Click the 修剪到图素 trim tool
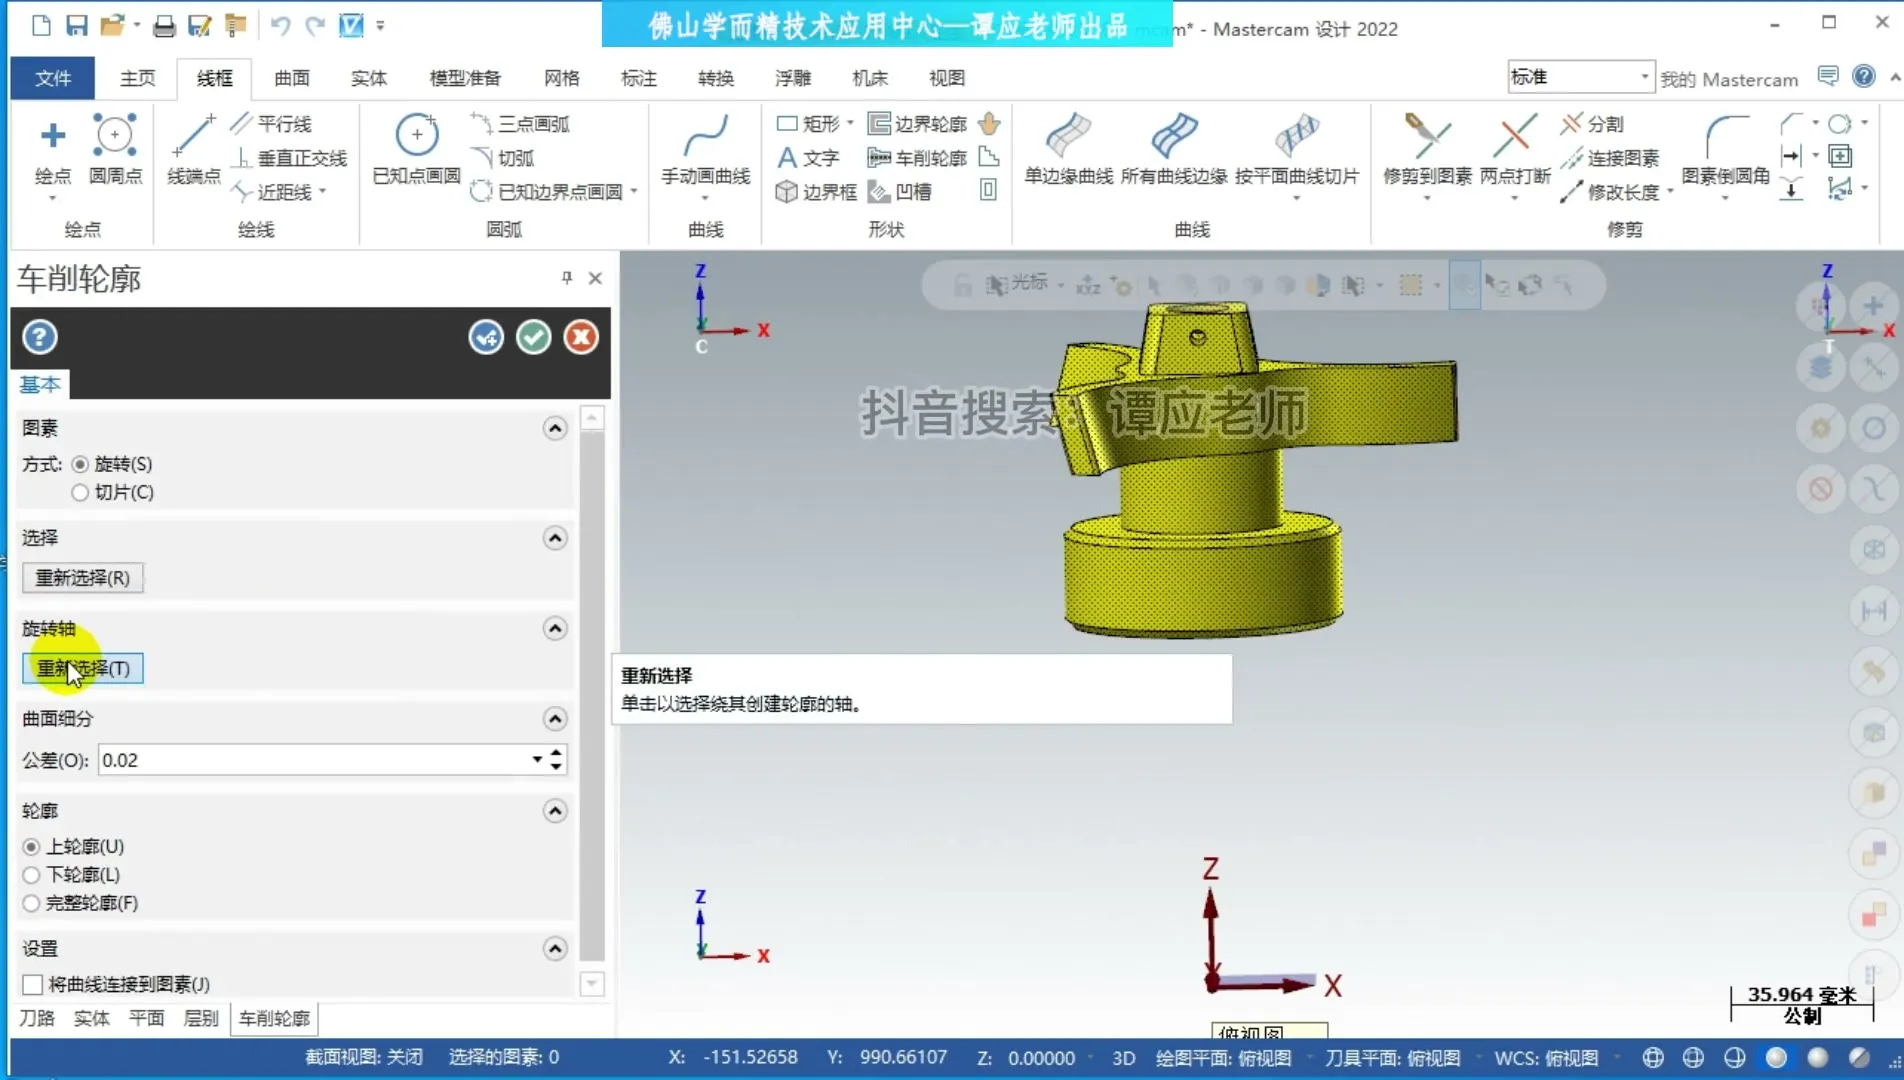Screen dimensions: 1904x1080 1426,150
